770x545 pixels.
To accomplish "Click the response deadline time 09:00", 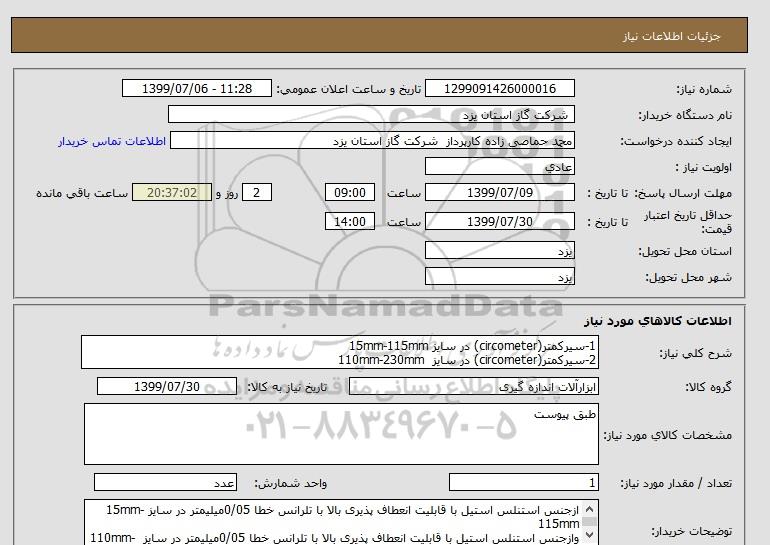I will (350, 192).
